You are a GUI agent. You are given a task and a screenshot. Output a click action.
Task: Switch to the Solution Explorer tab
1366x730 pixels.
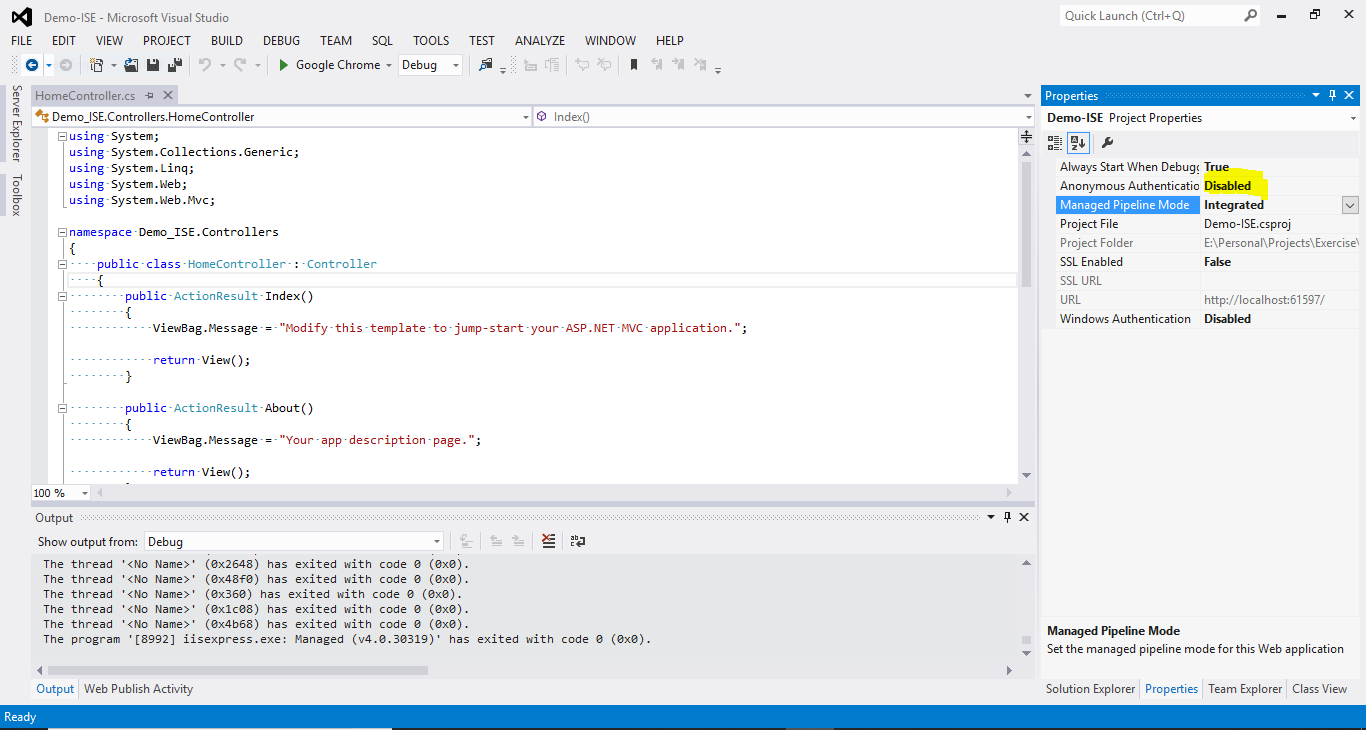1090,689
